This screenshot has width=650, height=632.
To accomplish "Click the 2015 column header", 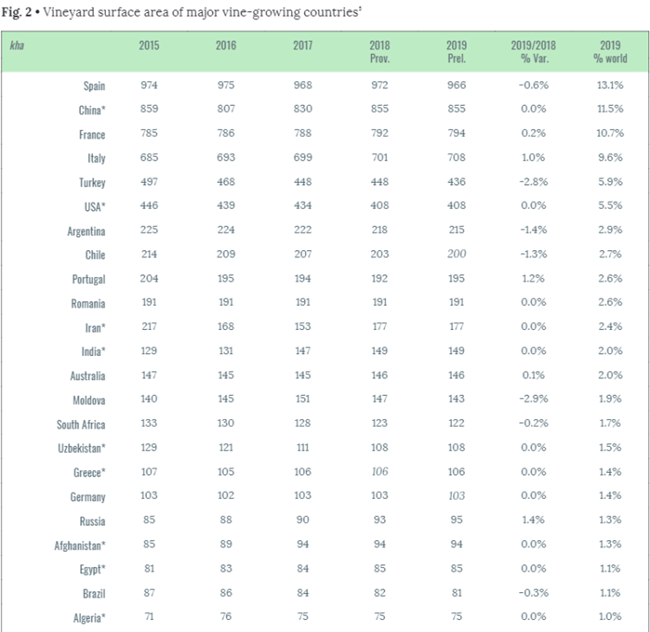I will [x=150, y=46].
